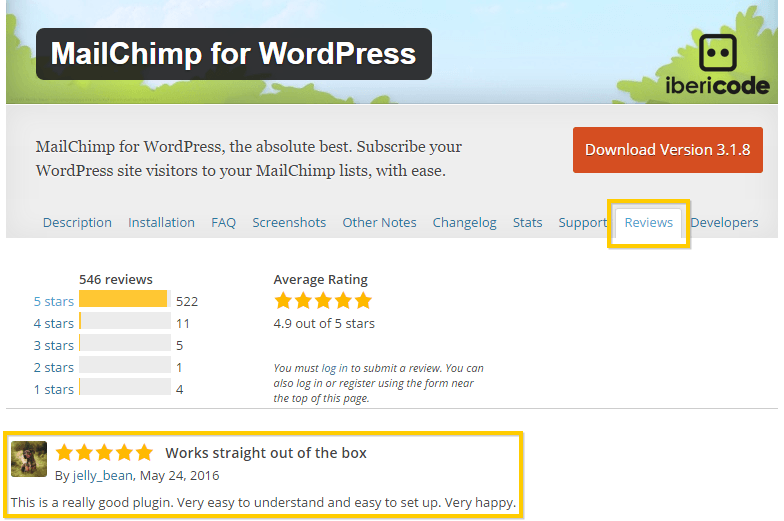Click the 'Average Rating' heading
The width and height of the screenshot is (784, 521).
[320, 280]
